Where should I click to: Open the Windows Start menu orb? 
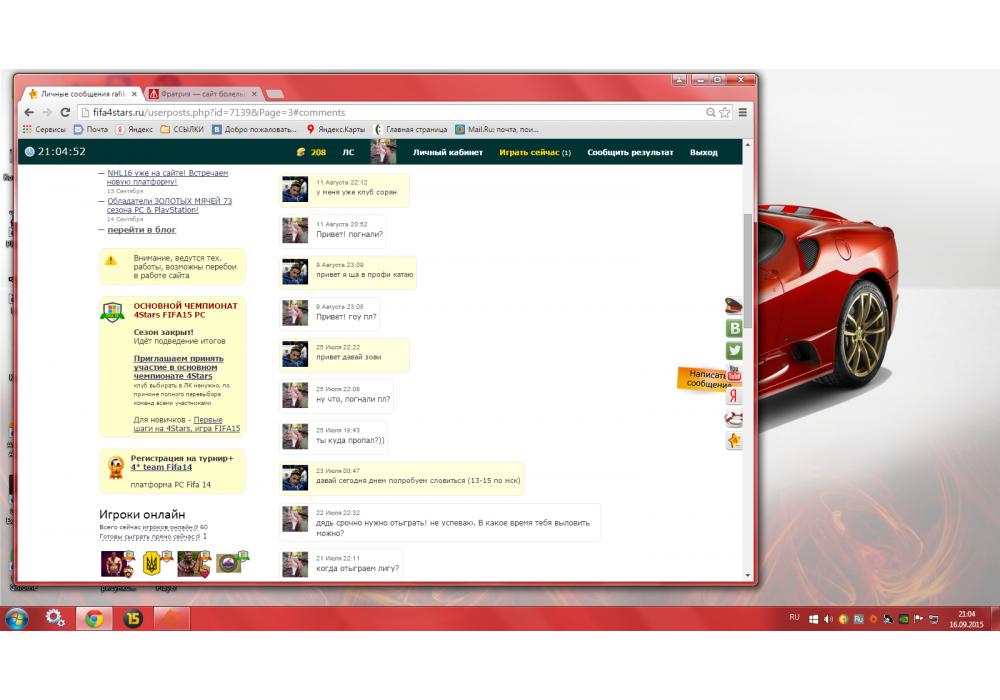click(x=17, y=618)
